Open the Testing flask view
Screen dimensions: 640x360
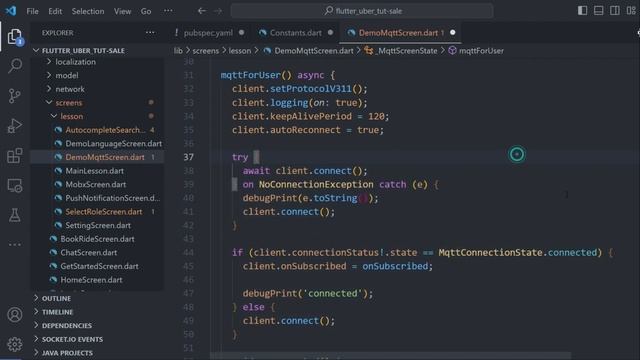pyautogui.click(x=15, y=215)
